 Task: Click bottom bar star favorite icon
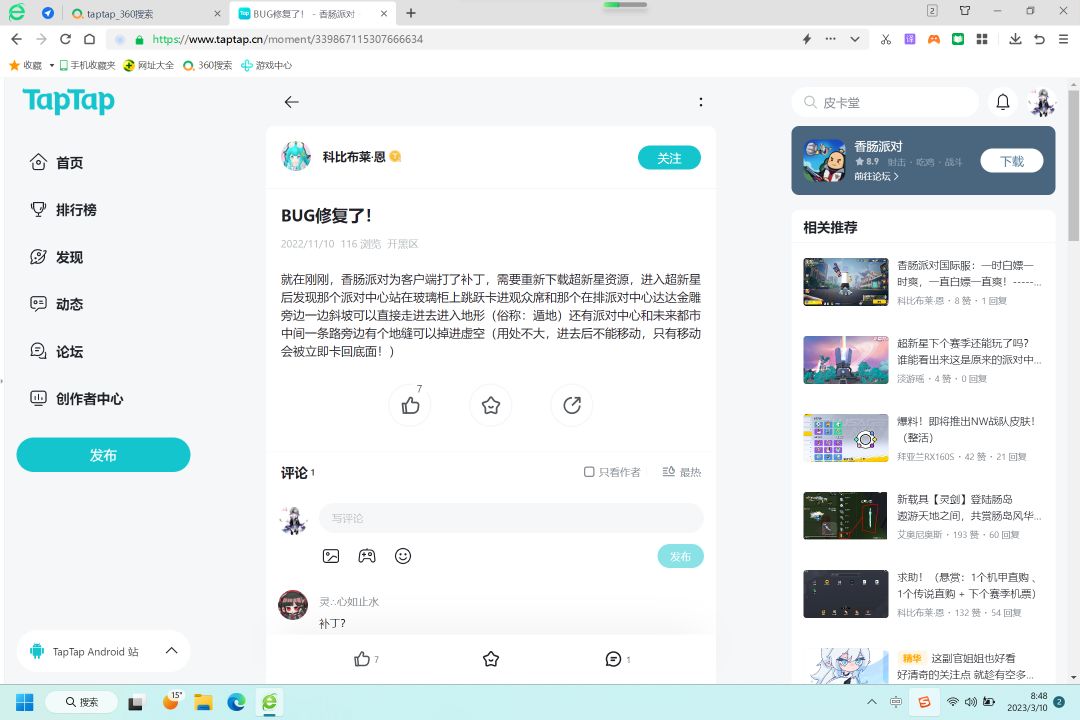[x=491, y=659]
